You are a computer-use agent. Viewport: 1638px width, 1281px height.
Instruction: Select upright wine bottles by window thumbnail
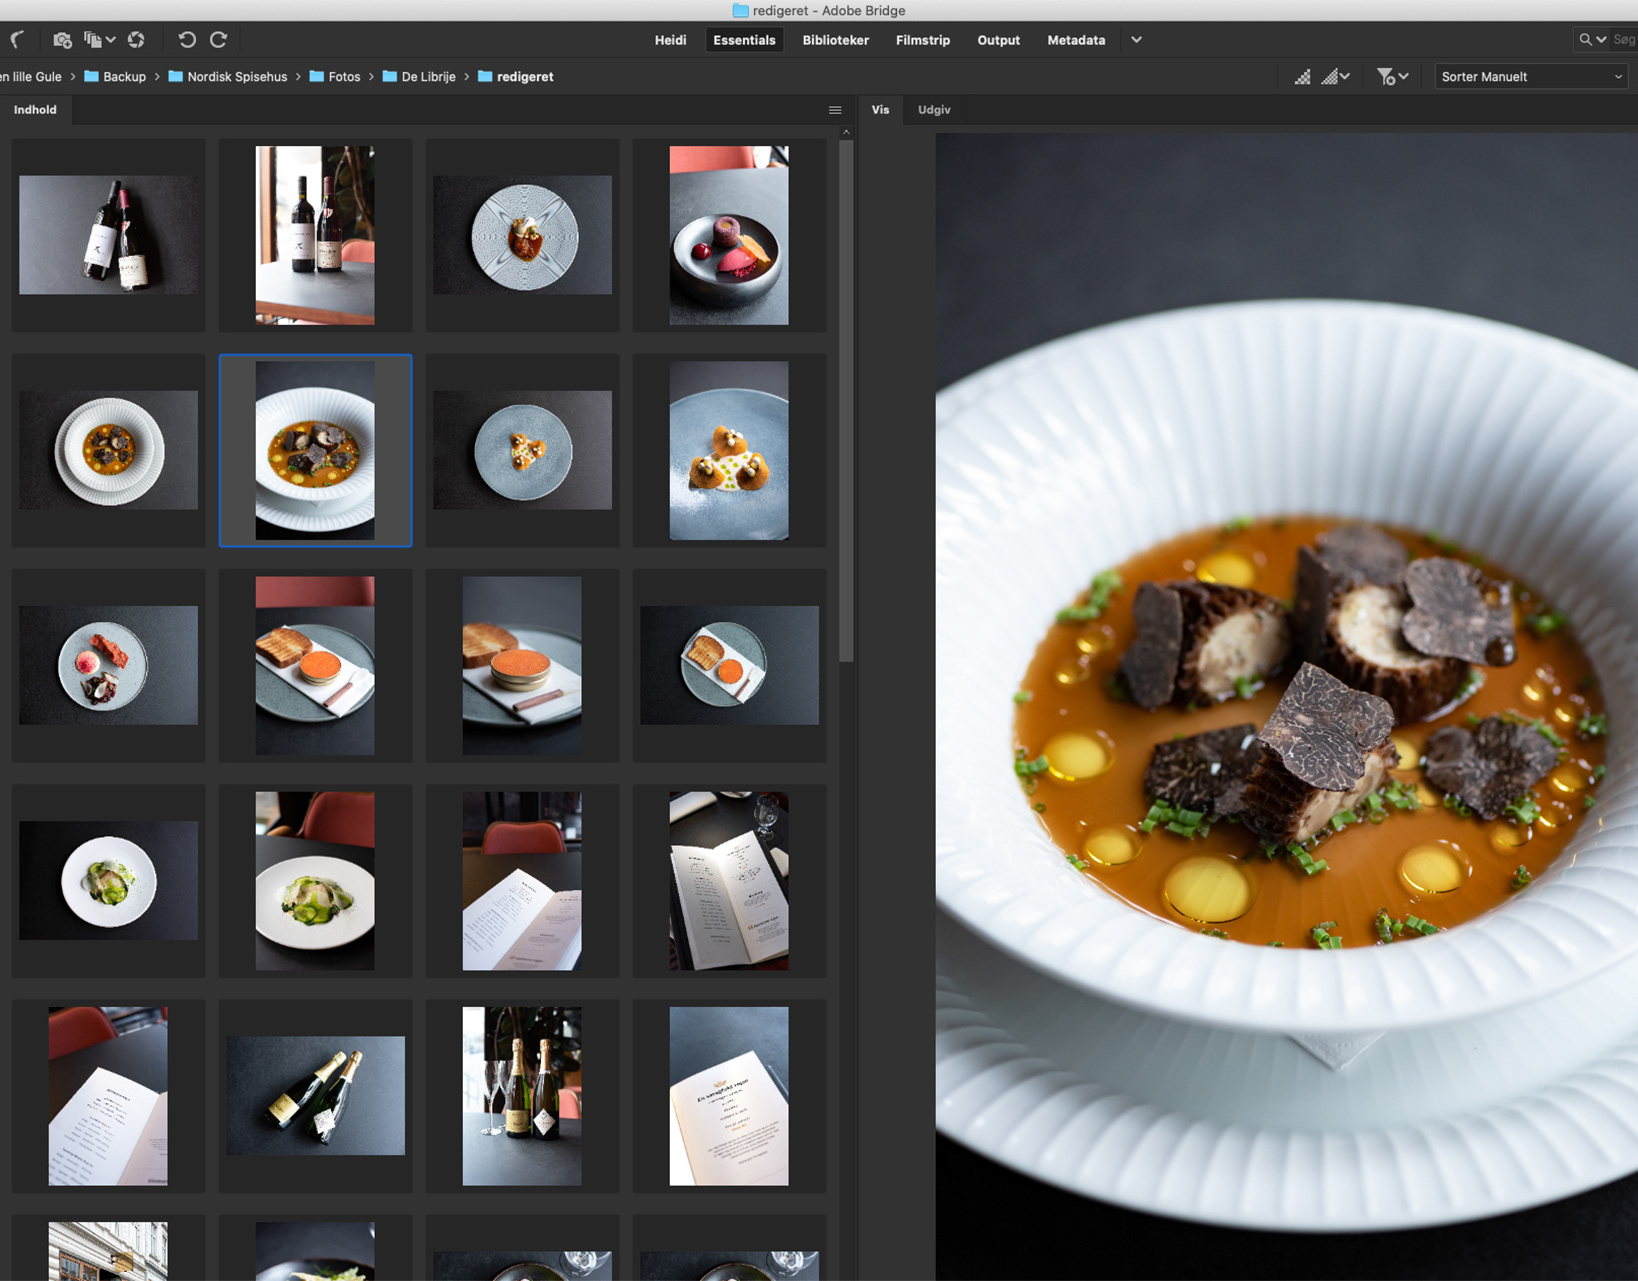click(315, 235)
